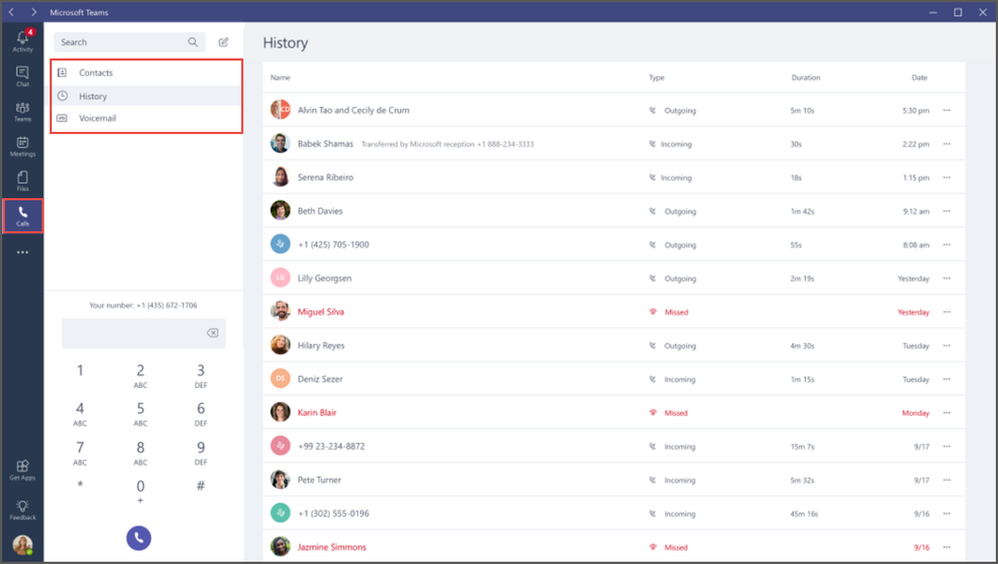The width and height of the screenshot is (998, 564).
Task: Select Miguel Silva missed call
Action: coord(614,312)
